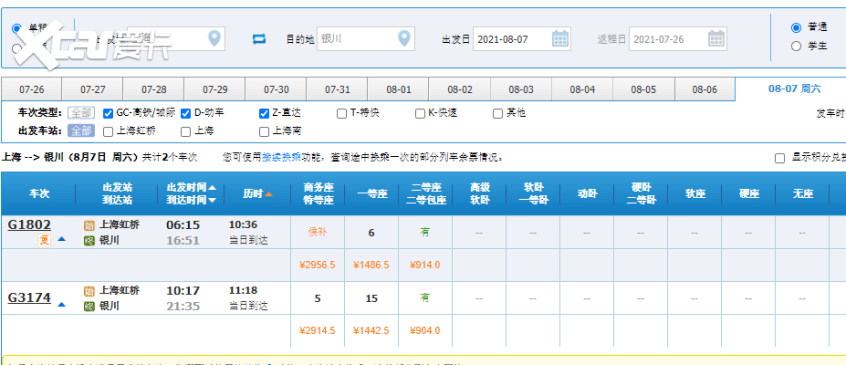Check the 其他 train type
The width and height of the screenshot is (846, 365).
click(498, 114)
